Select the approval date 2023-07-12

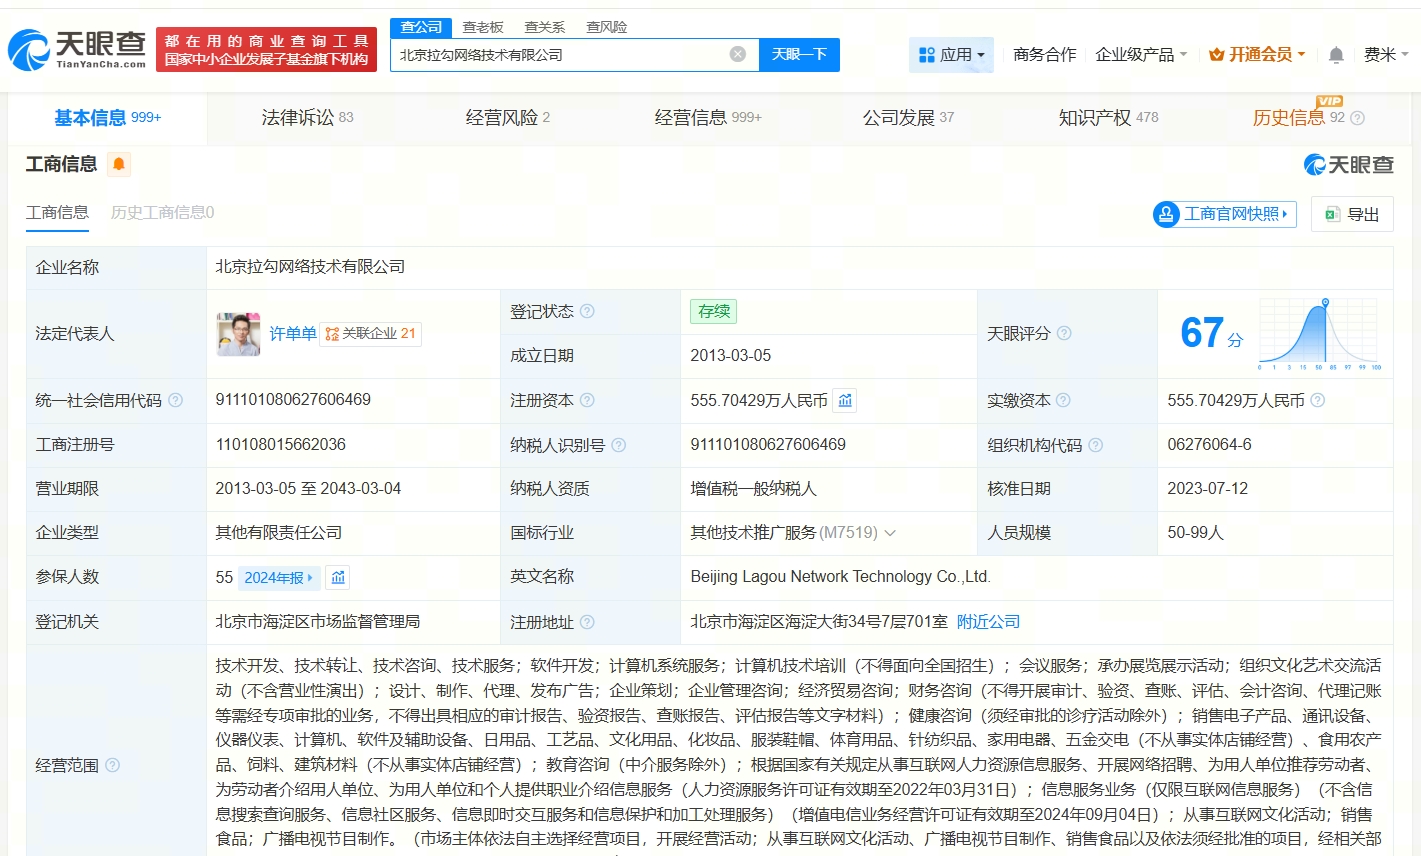click(1207, 488)
